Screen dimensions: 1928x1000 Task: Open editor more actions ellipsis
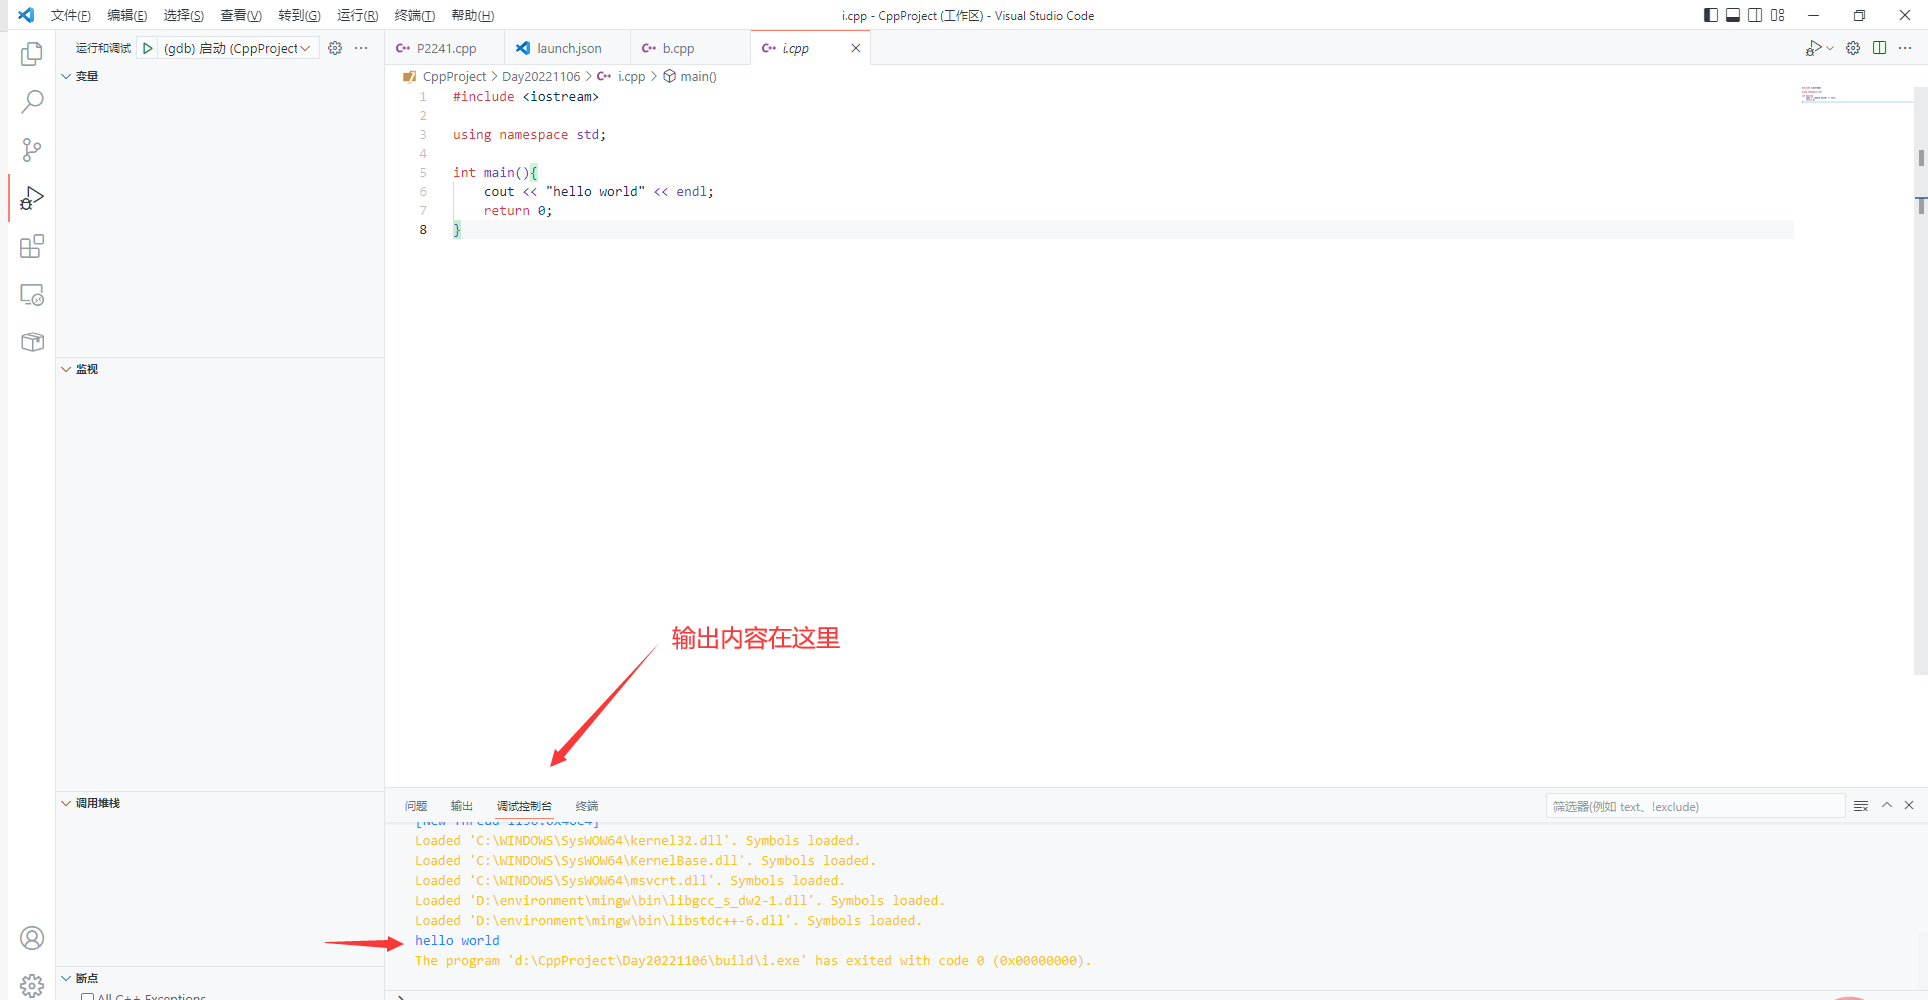1905,48
